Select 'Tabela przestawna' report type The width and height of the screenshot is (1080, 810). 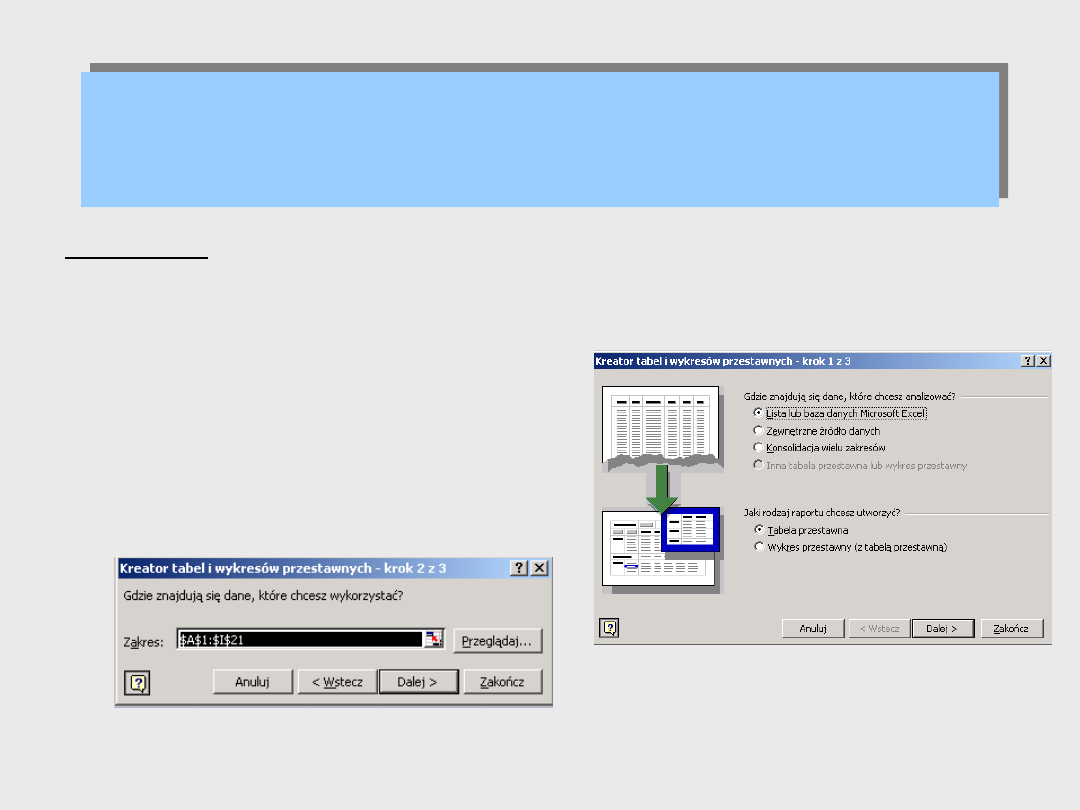[758, 529]
